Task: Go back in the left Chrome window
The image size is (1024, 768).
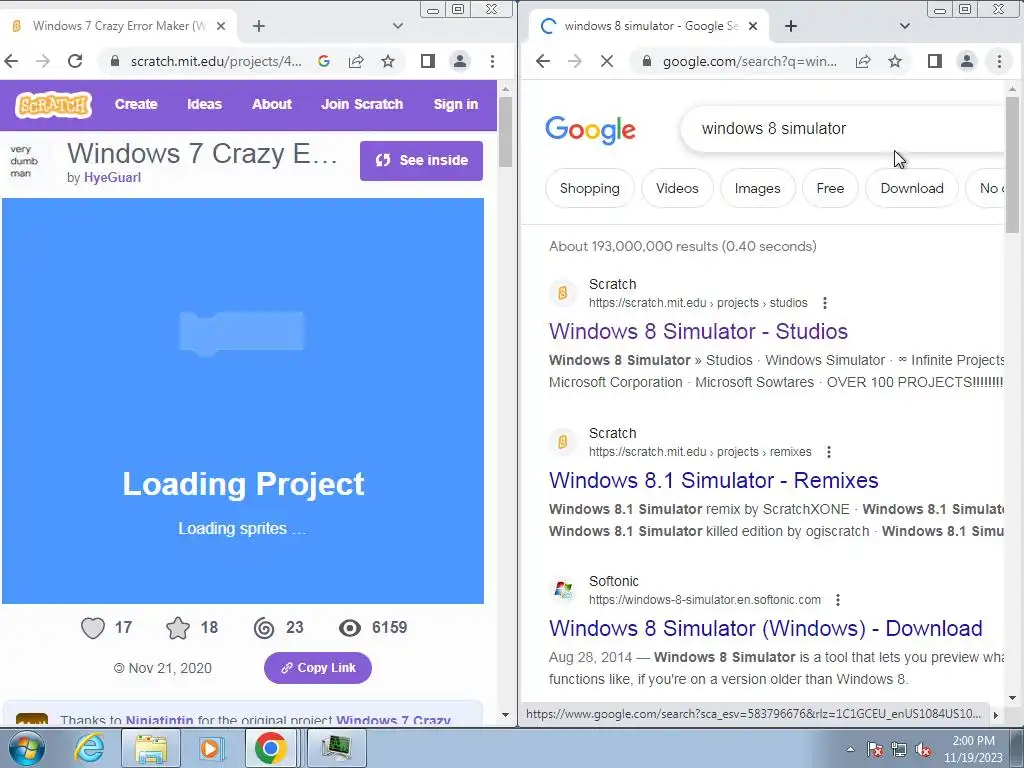Action: click(x=11, y=61)
